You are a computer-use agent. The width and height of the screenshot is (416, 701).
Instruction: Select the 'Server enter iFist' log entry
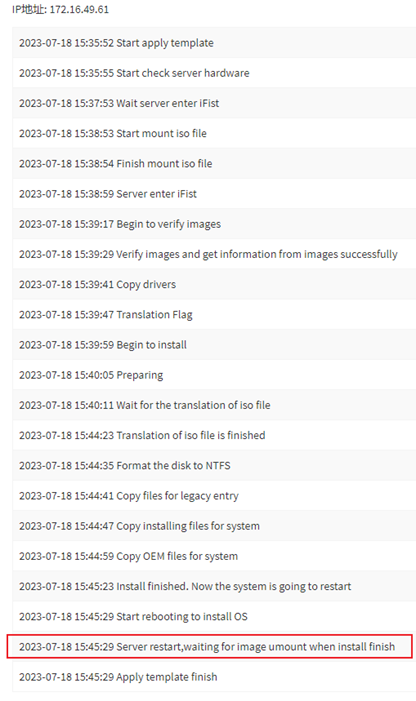(x=214, y=194)
